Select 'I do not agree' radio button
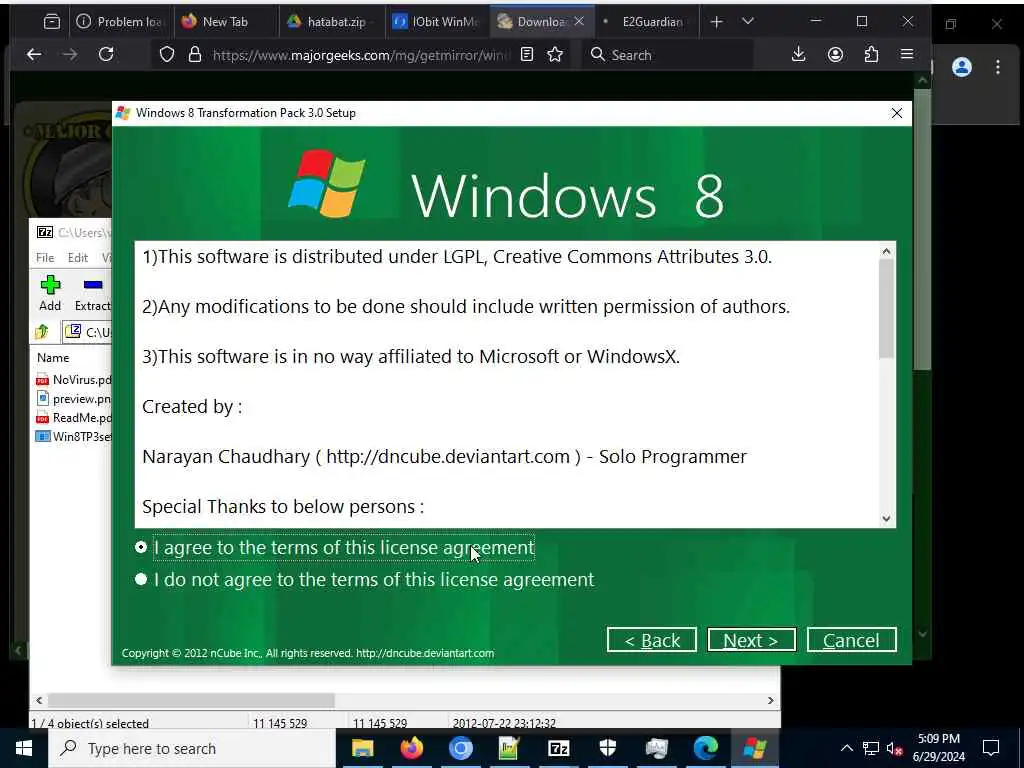 (141, 579)
